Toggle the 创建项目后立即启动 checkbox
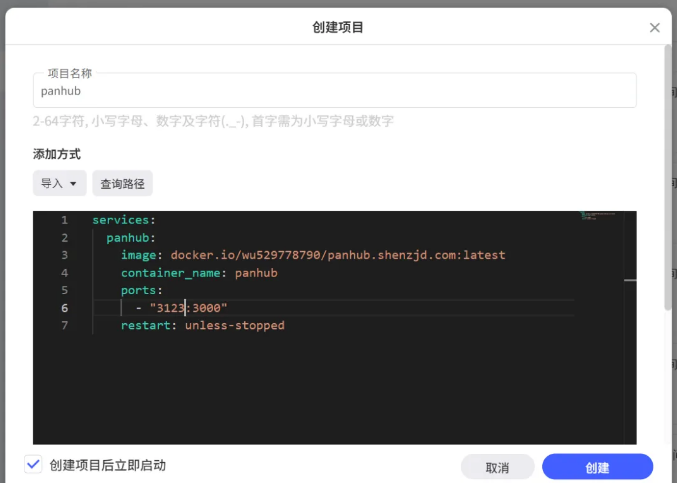This screenshot has width=677, height=483. click(34, 465)
